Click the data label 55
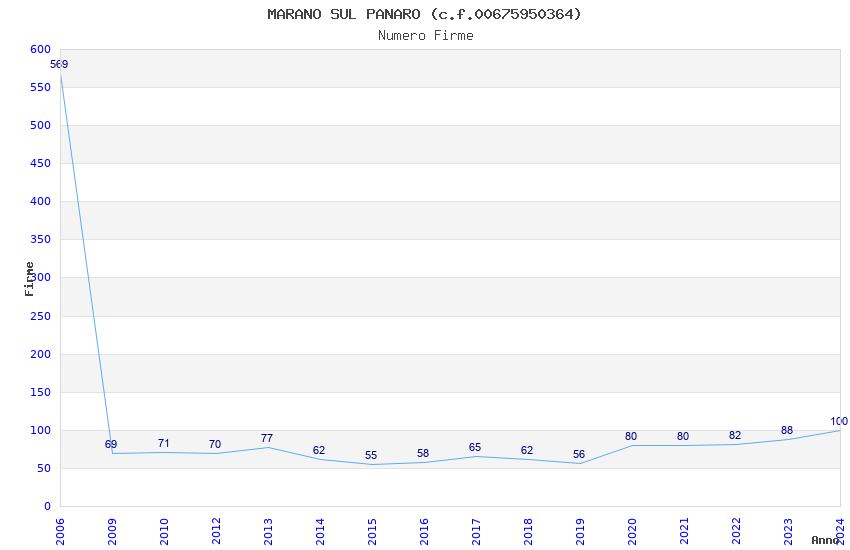Viewport: 850px width, 550px height. [371, 456]
